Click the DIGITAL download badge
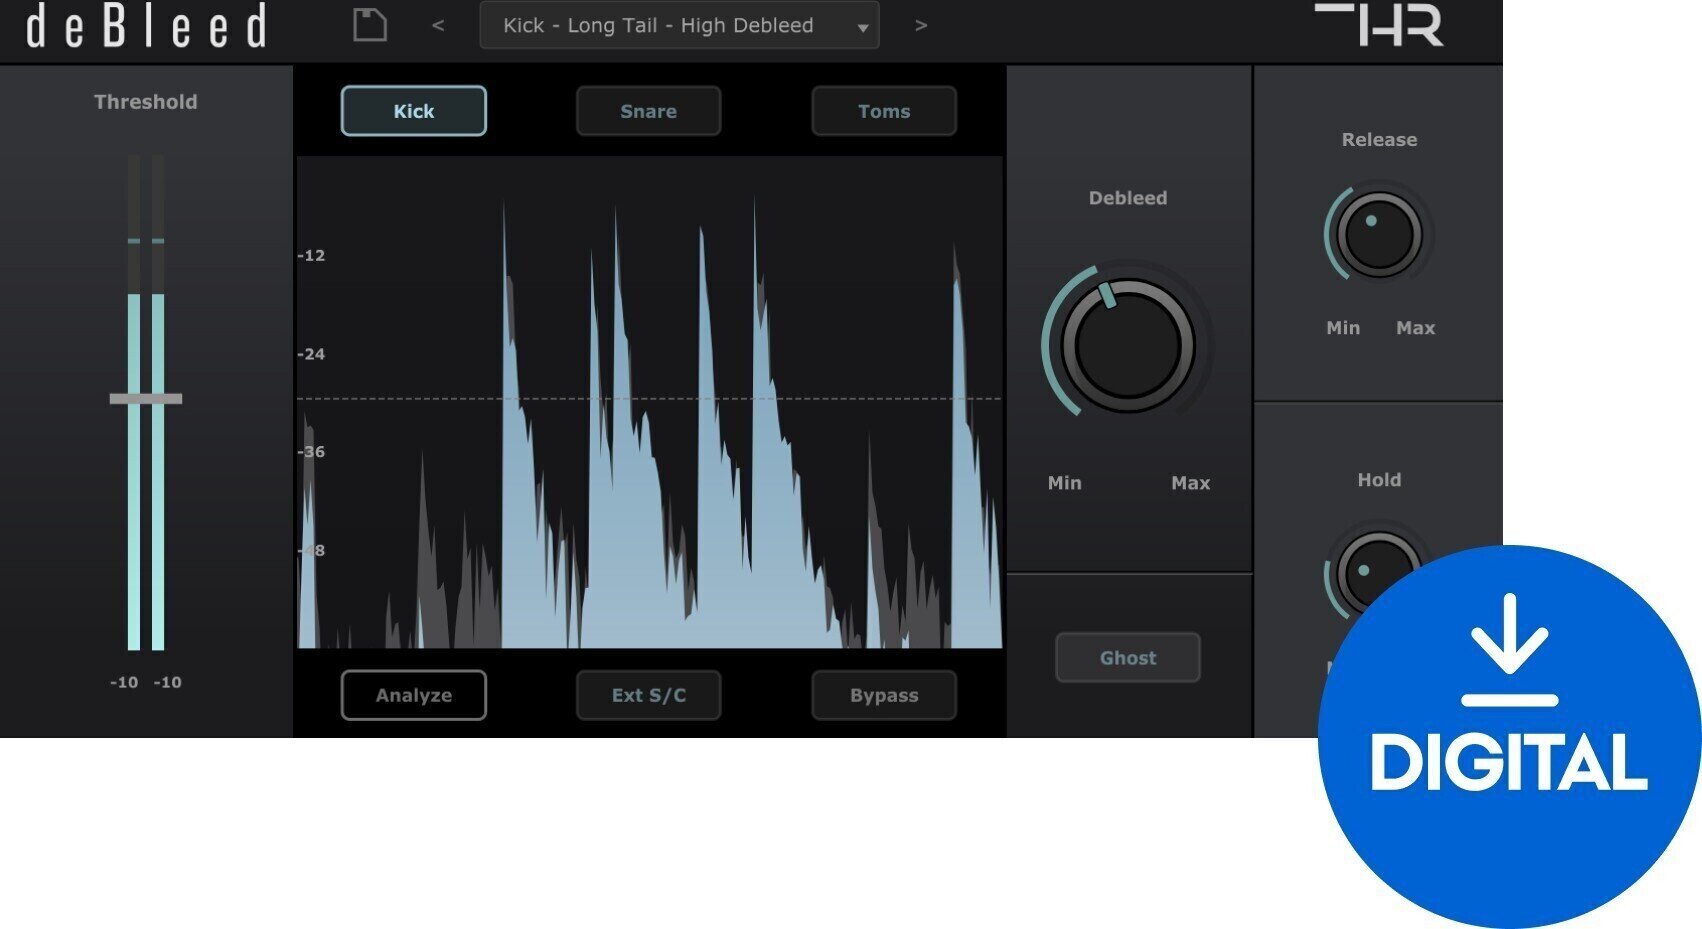The width and height of the screenshot is (1702, 929). pos(1509,737)
